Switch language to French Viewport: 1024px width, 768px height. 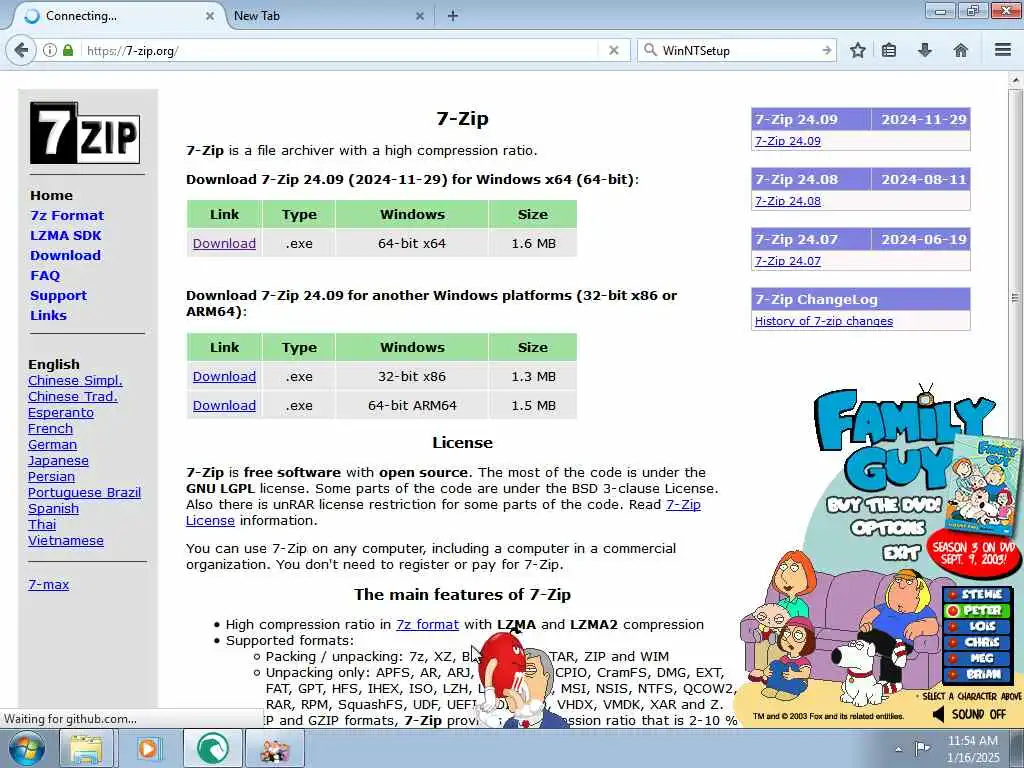(x=50, y=429)
